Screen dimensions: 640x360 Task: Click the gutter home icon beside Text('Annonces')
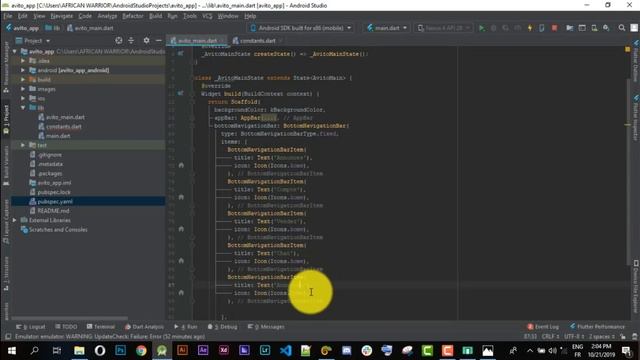tap(181, 165)
